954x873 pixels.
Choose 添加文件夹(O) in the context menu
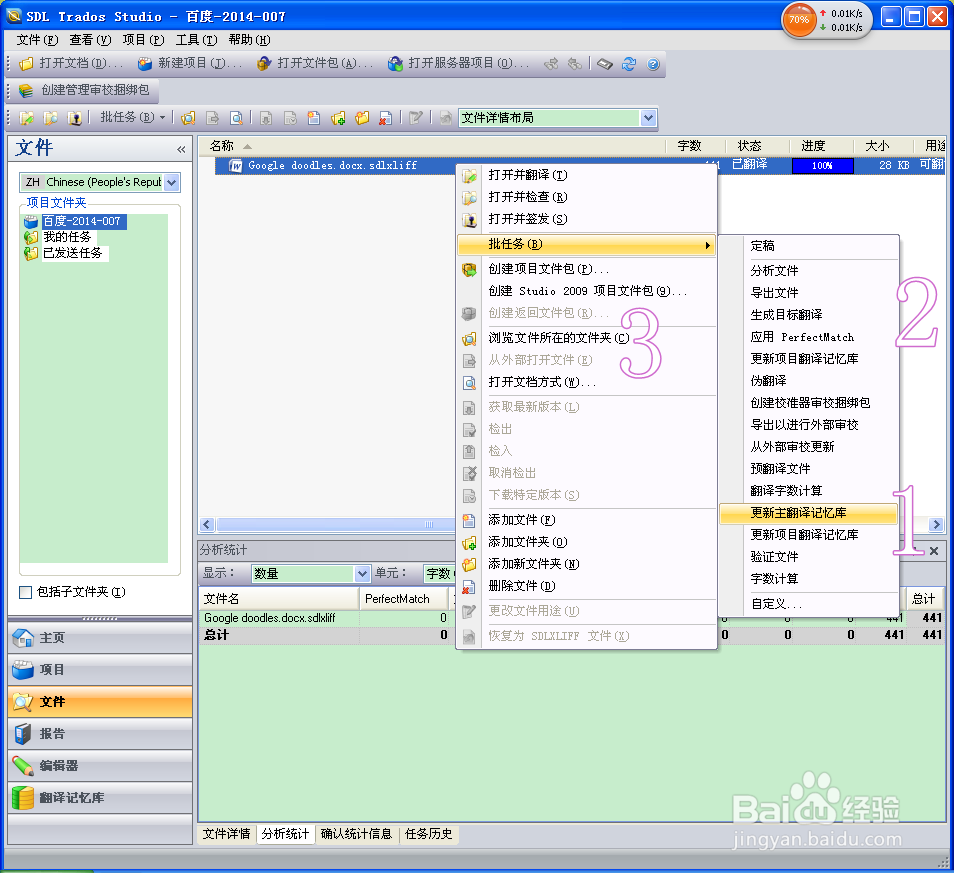pos(586,542)
